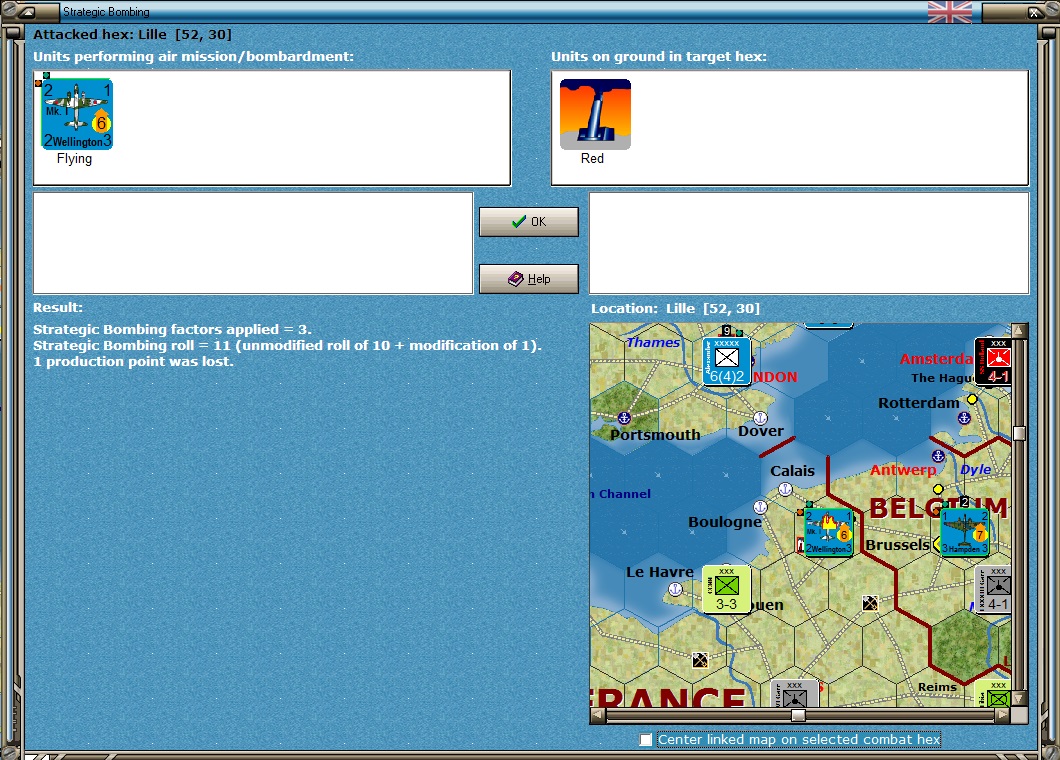Confirm the bombing result with OK
The image size is (1060, 760).
pyautogui.click(x=529, y=222)
